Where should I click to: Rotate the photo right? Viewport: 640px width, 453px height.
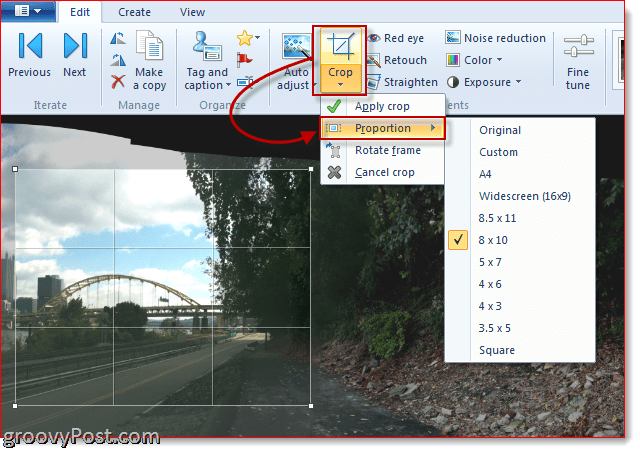pos(118,60)
